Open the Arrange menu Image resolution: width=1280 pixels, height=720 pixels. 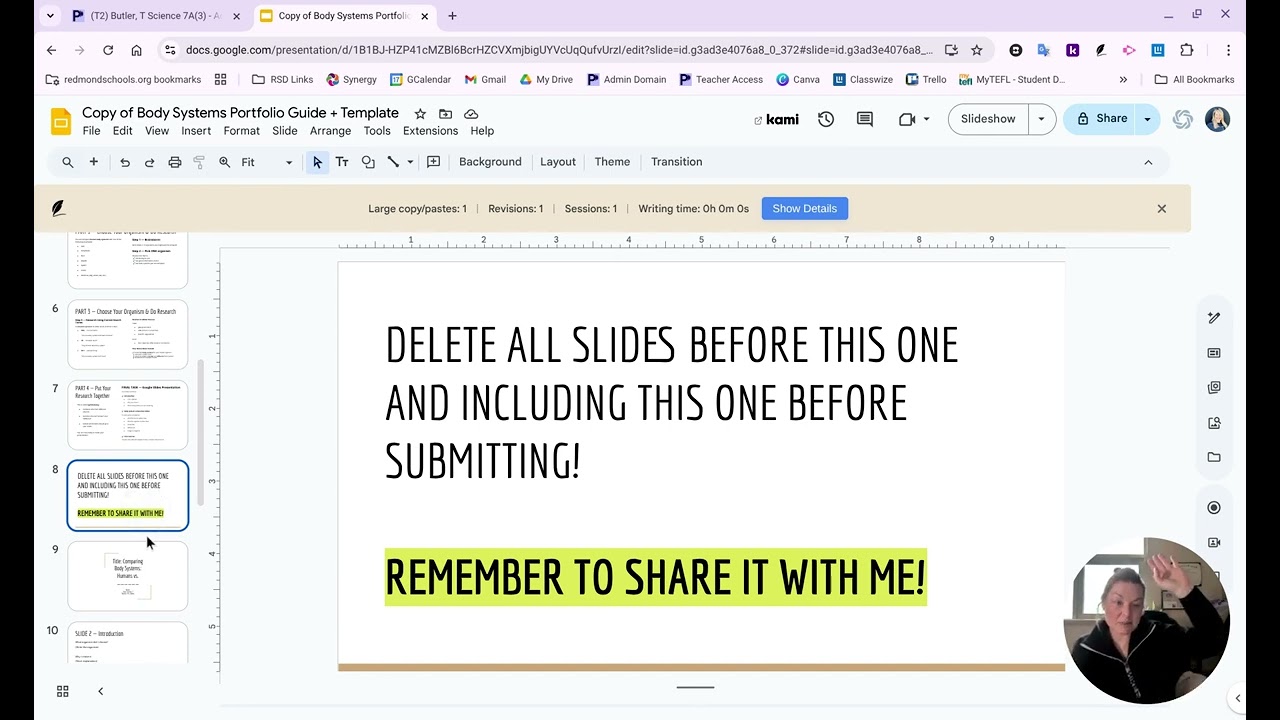click(330, 131)
